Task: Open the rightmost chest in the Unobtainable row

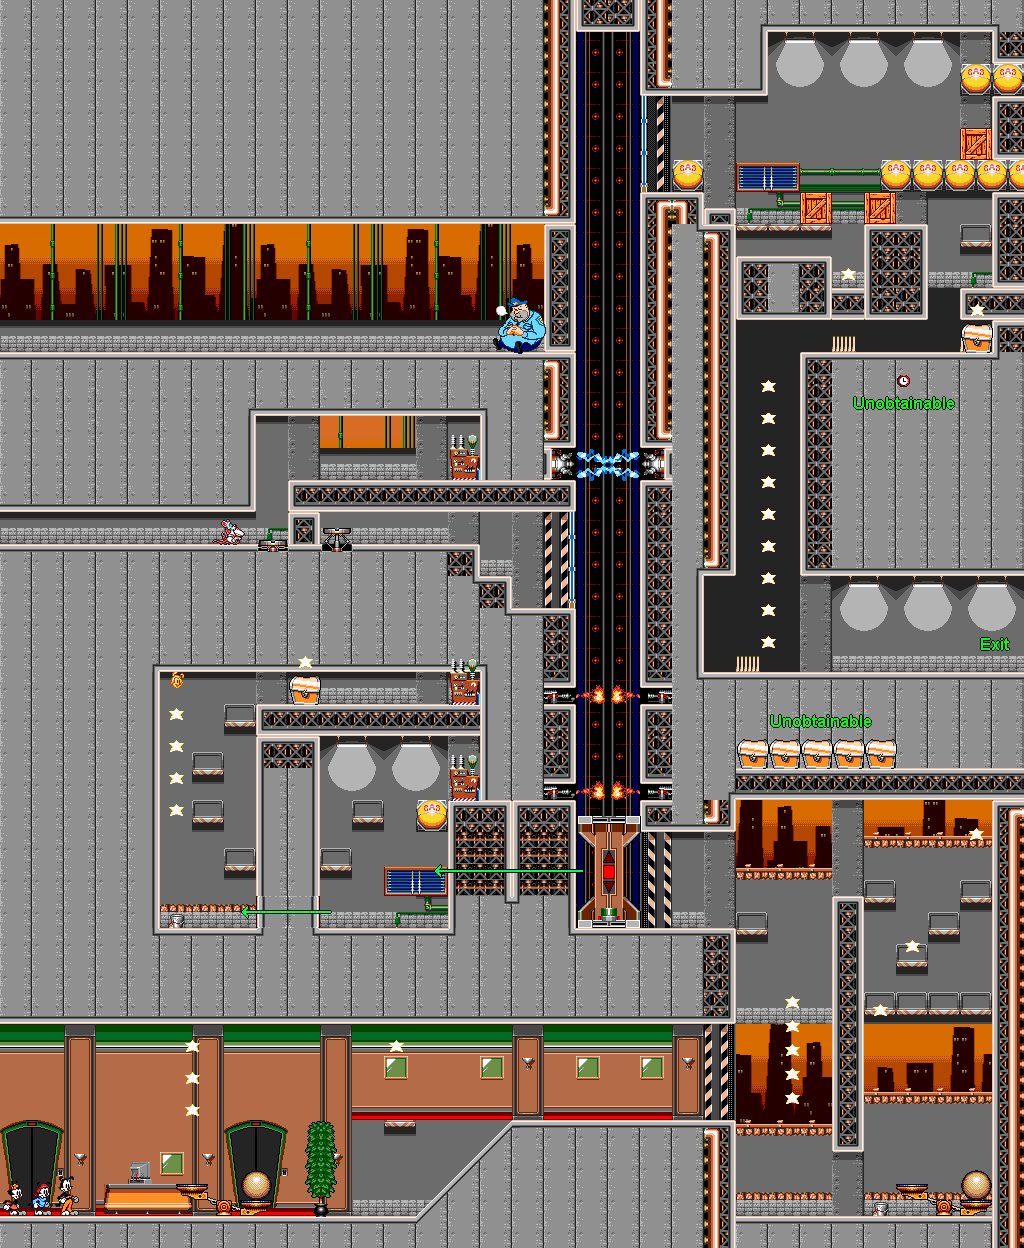Action: (x=880, y=753)
